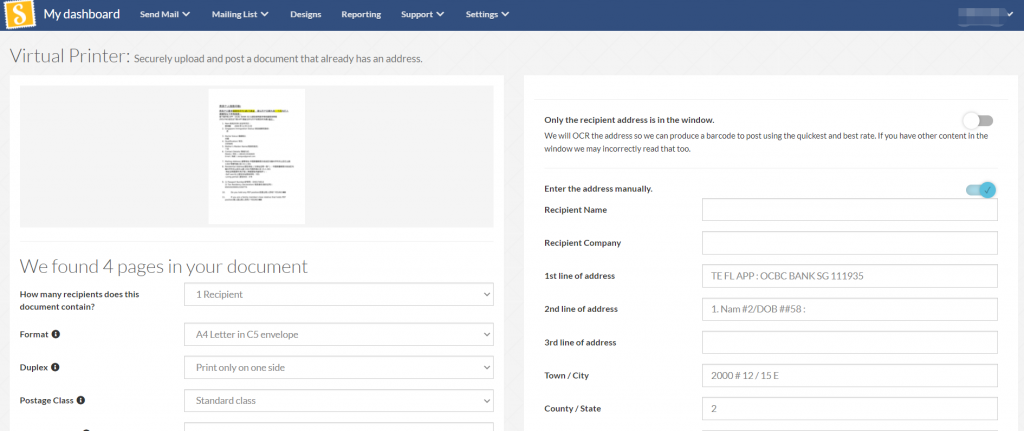The image size is (1024, 431).
Task: Open the Send Mail menu
Action: [165, 14]
